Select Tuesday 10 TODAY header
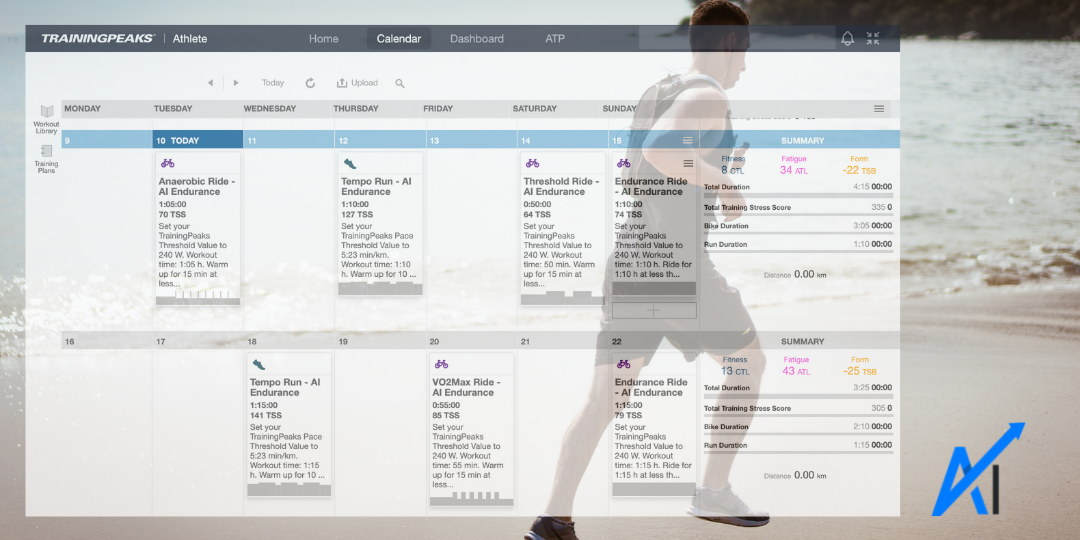The width and height of the screenshot is (1080, 540). [x=198, y=140]
